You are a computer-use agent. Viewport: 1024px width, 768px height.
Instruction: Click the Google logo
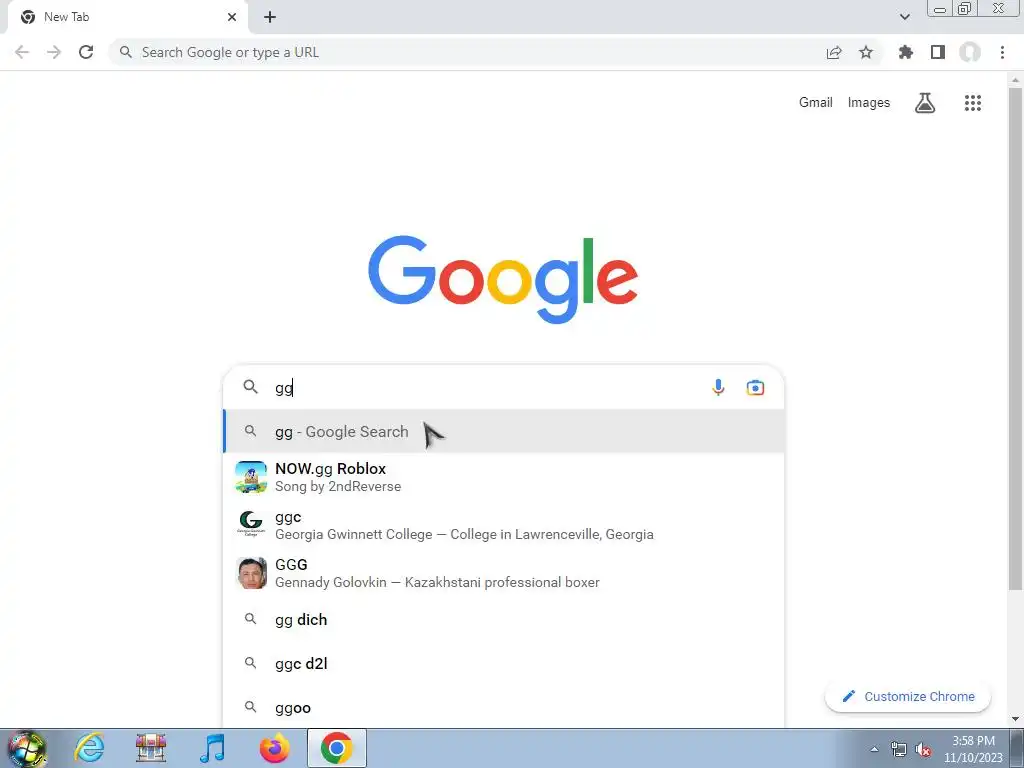(x=503, y=279)
